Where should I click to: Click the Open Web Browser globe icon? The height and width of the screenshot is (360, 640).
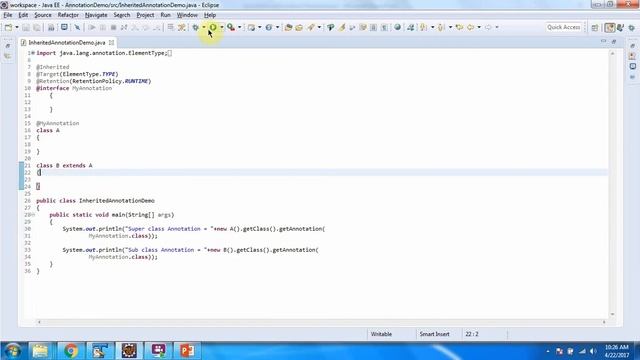click(x=397, y=27)
